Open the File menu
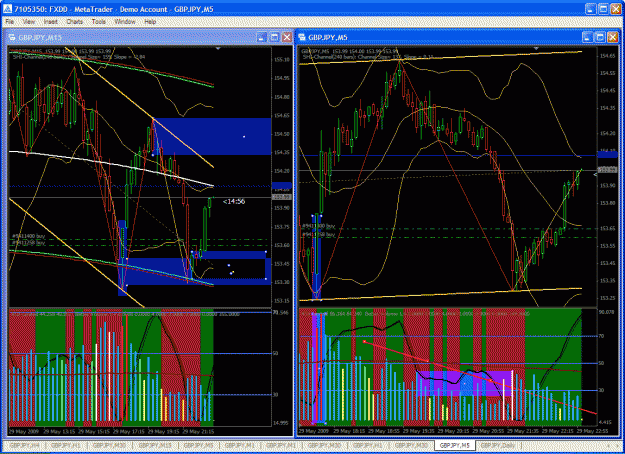 [x=10, y=22]
